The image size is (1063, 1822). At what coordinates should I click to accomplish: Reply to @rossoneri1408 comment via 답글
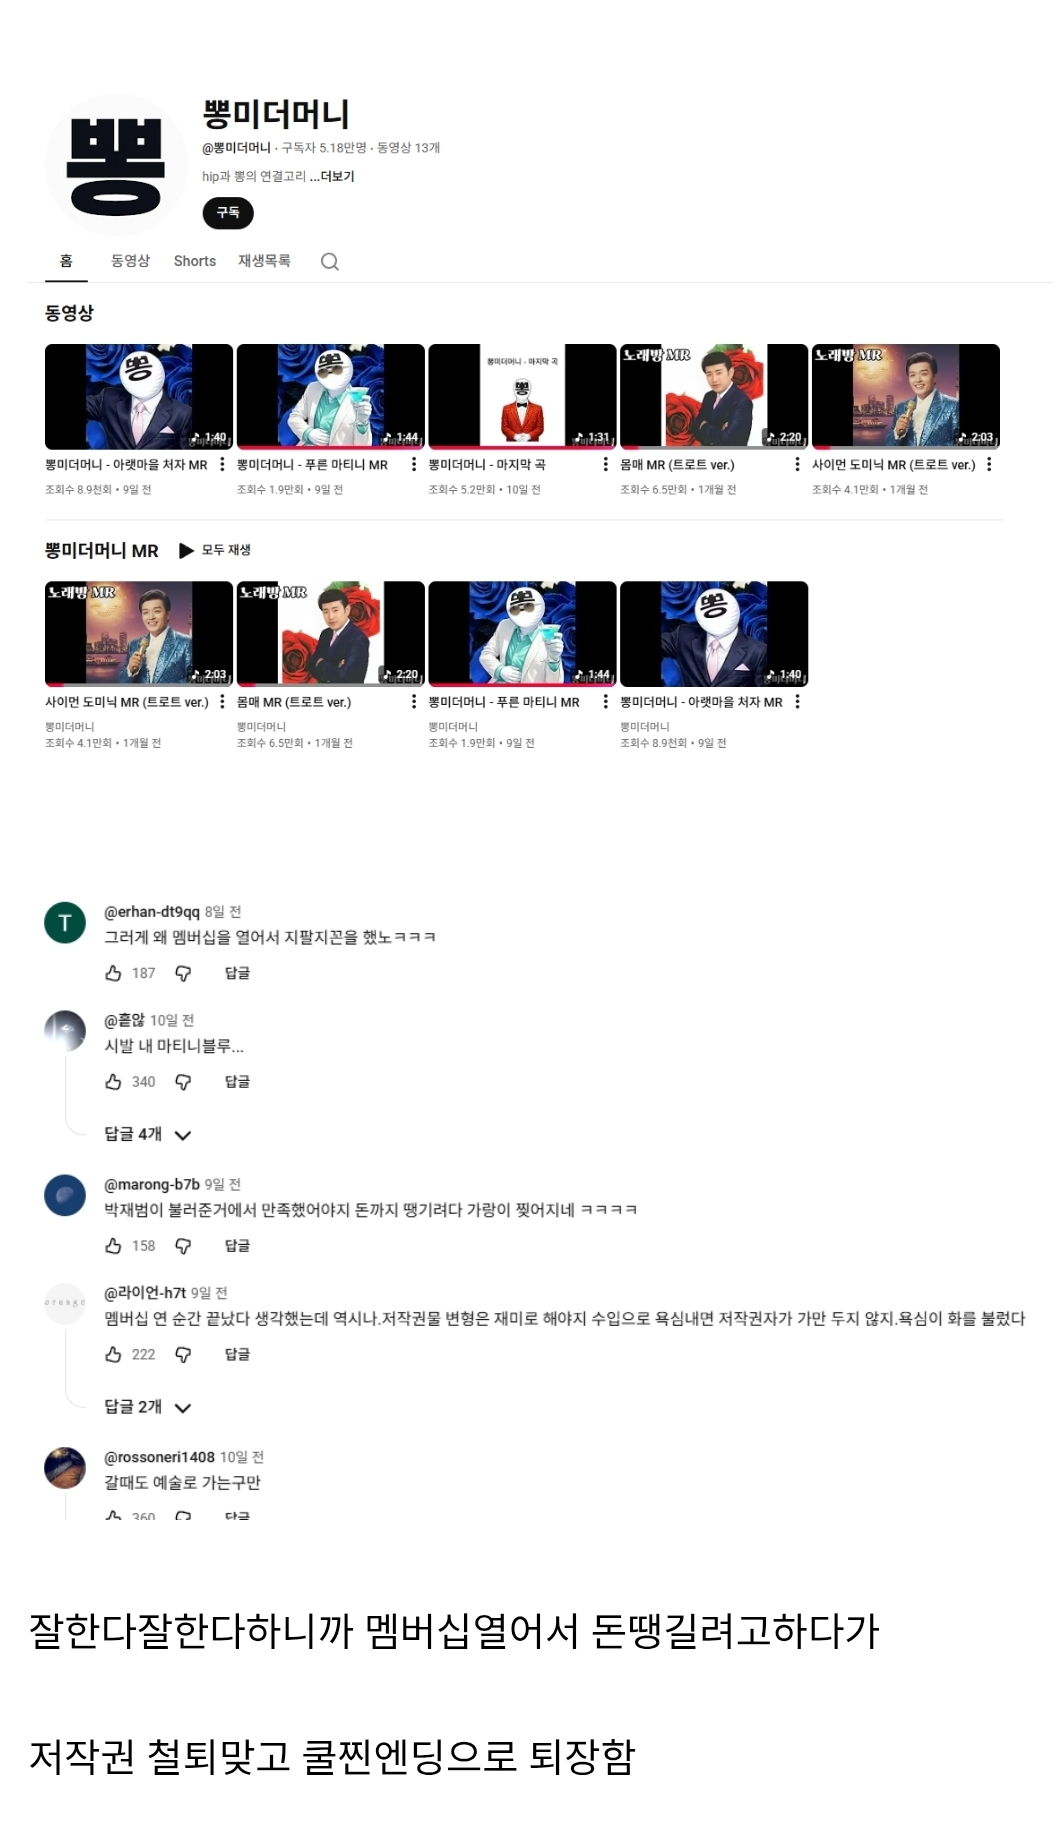(x=237, y=1515)
